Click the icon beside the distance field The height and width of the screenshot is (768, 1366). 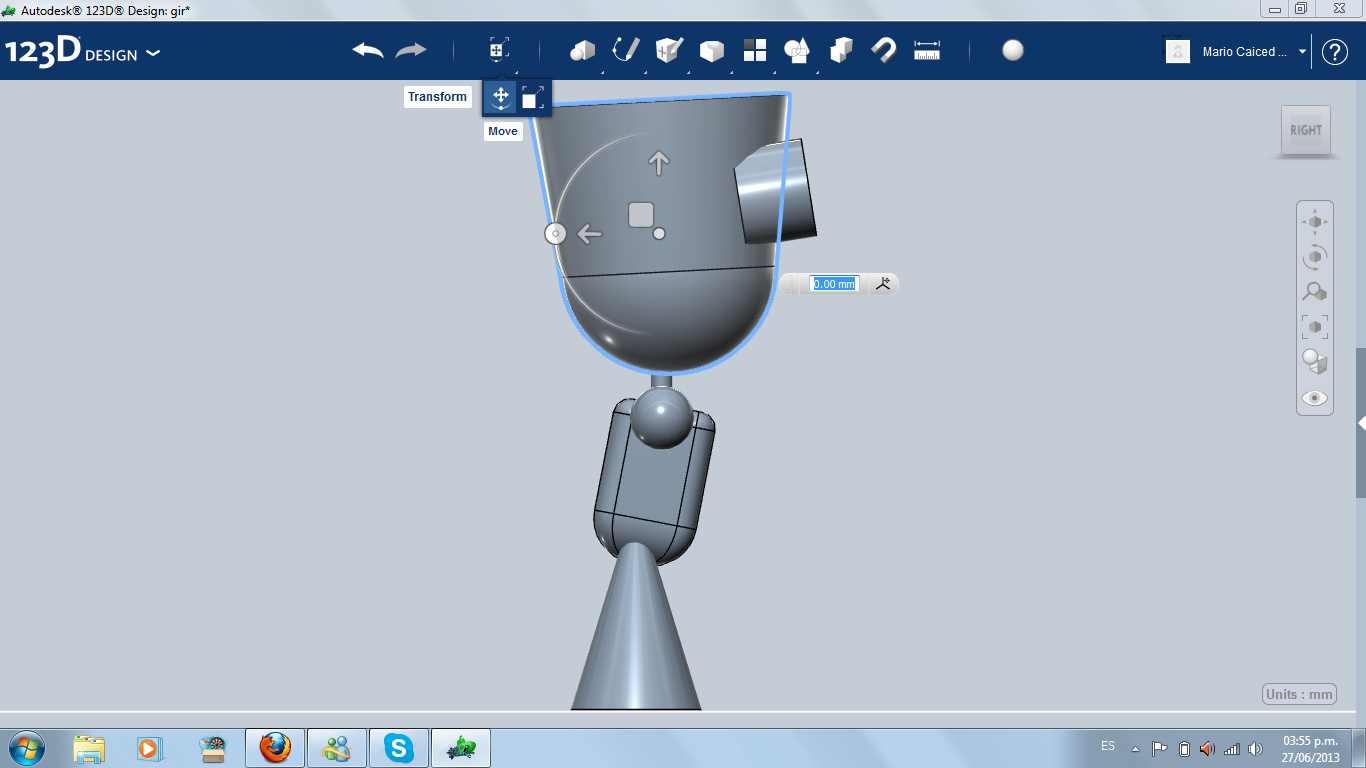click(883, 284)
